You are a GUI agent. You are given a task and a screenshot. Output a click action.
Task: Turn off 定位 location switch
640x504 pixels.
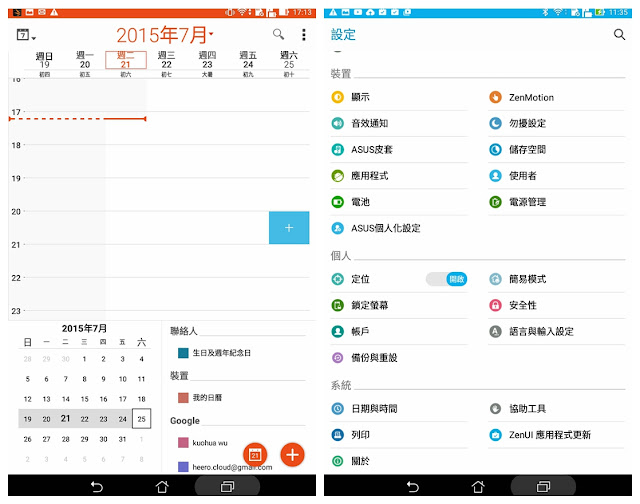point(447,279)
